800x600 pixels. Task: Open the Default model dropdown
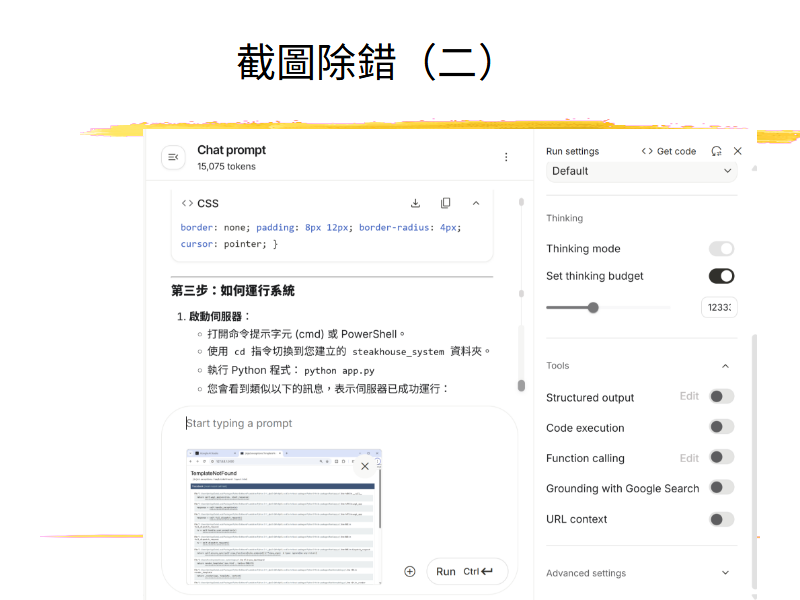pos(641,171)
